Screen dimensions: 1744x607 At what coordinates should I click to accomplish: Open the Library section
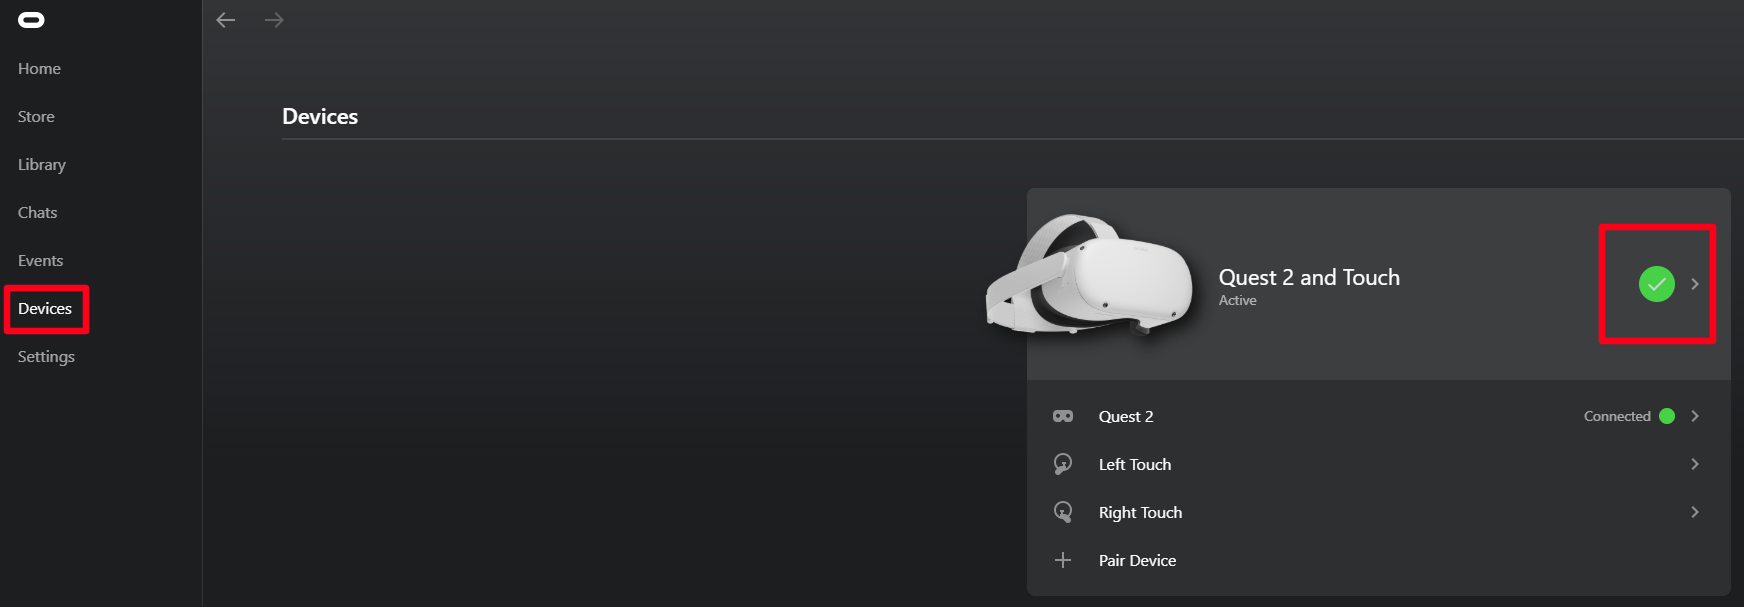pos(42,165)
